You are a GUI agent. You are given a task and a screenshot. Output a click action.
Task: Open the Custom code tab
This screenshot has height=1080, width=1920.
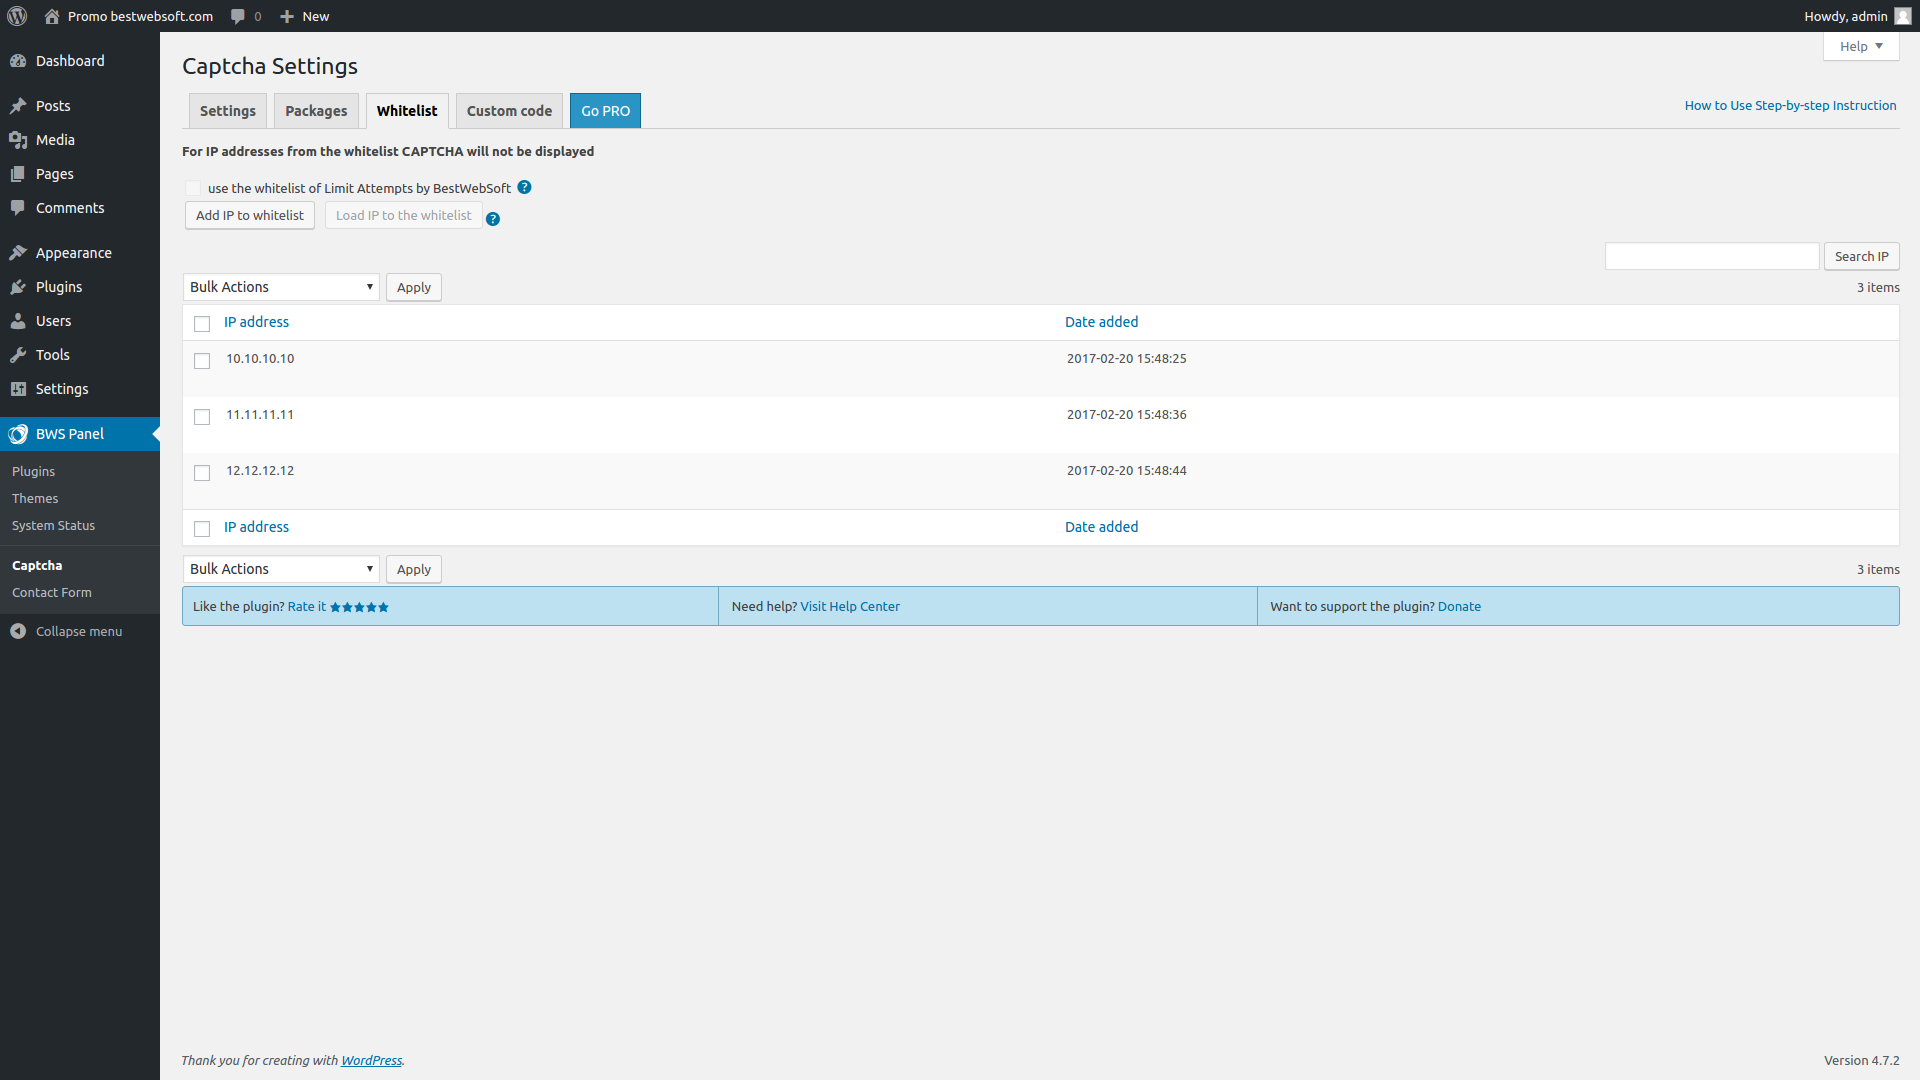click(509, 111)
